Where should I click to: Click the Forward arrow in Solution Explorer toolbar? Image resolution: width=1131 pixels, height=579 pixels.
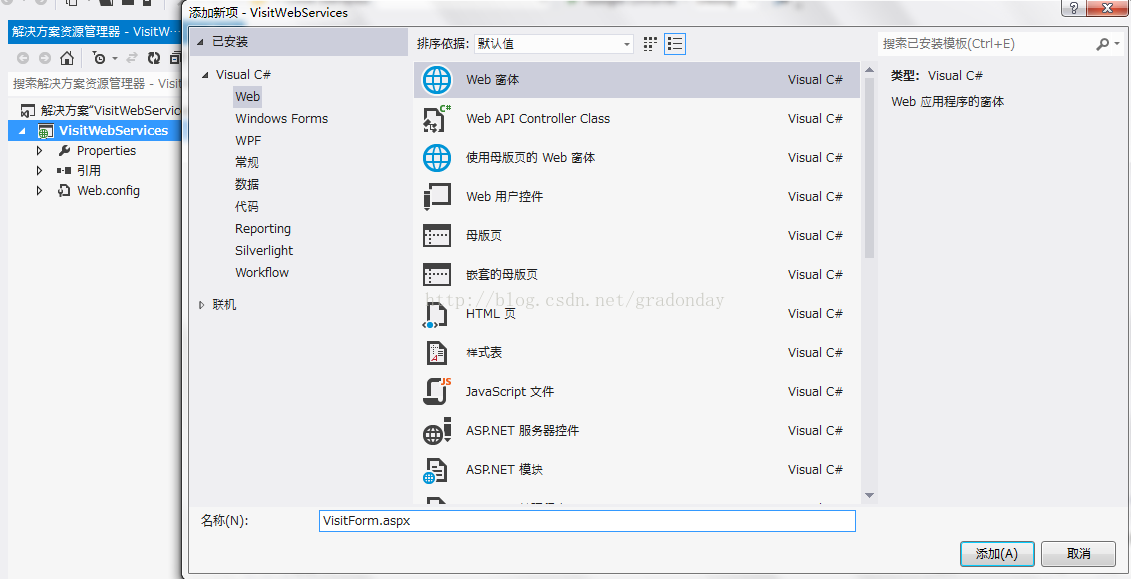(45, 58)
